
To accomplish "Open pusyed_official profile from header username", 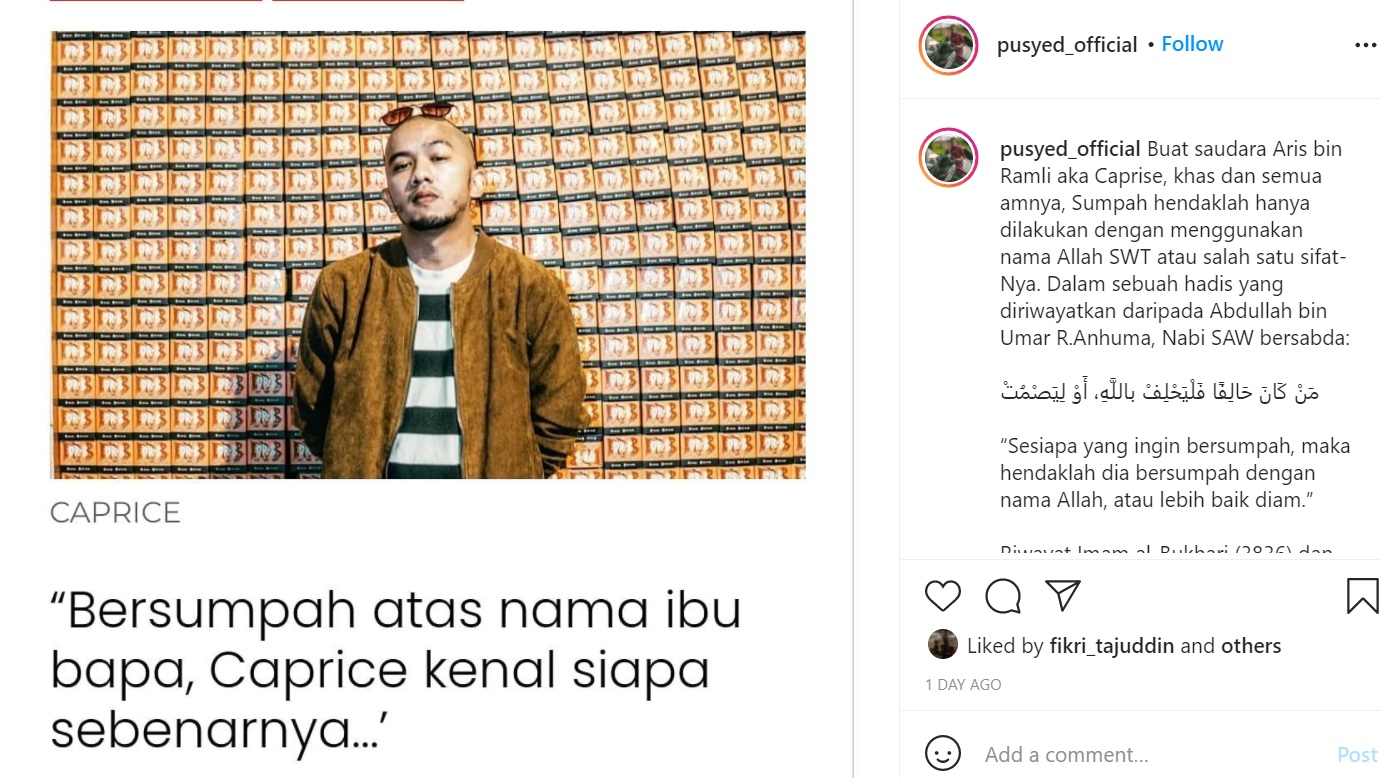I will coord(1067,45).
